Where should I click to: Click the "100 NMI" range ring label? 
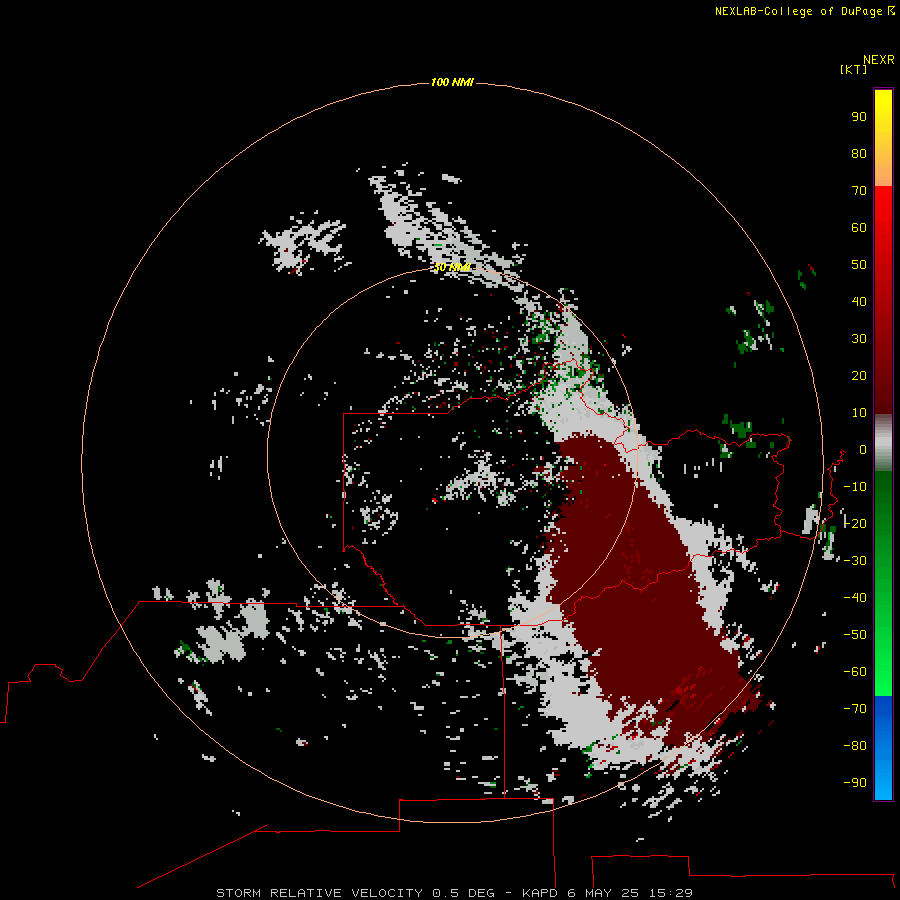[x=452, y=83]
